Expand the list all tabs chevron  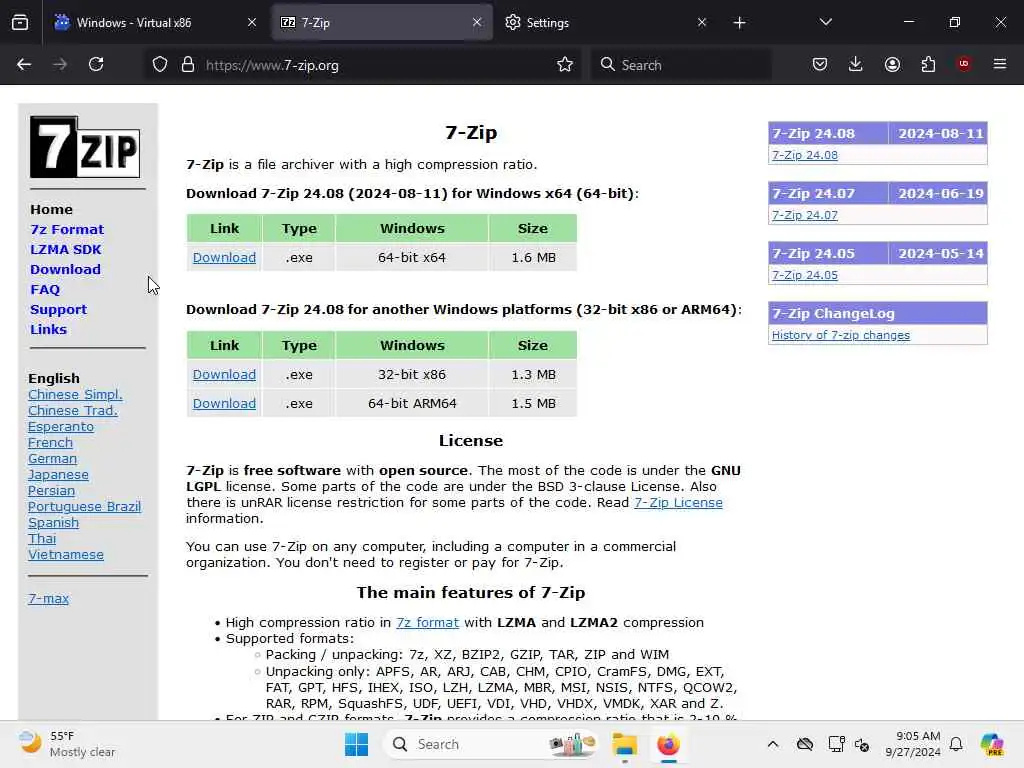(825, 22)
